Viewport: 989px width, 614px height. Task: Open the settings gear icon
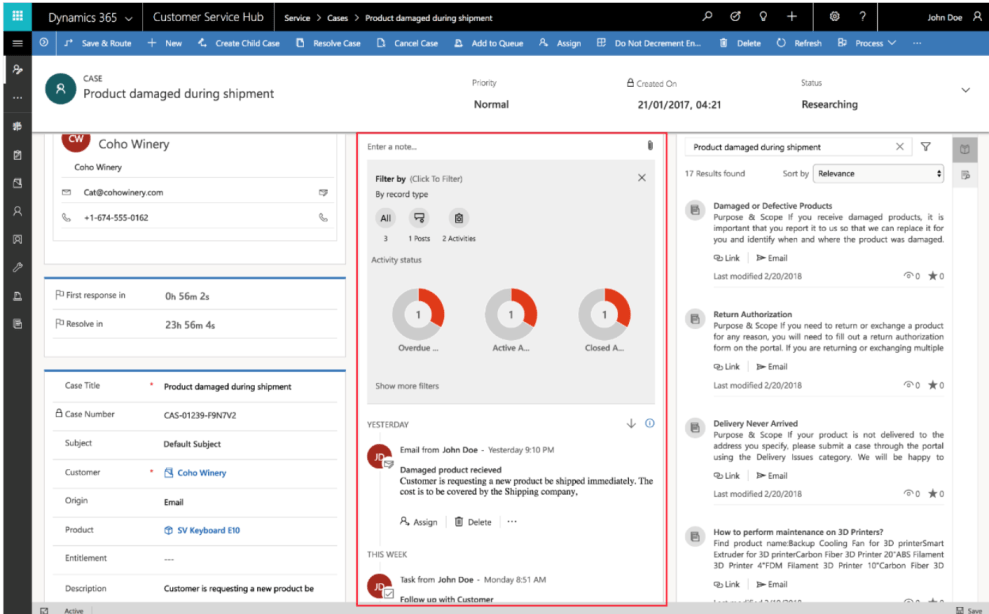point(834,16)
